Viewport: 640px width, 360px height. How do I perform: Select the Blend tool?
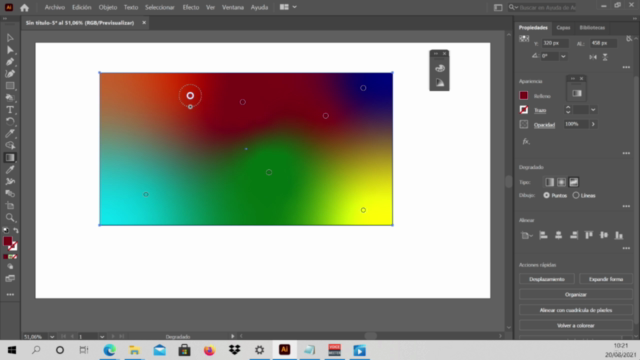tap(10, 193)
